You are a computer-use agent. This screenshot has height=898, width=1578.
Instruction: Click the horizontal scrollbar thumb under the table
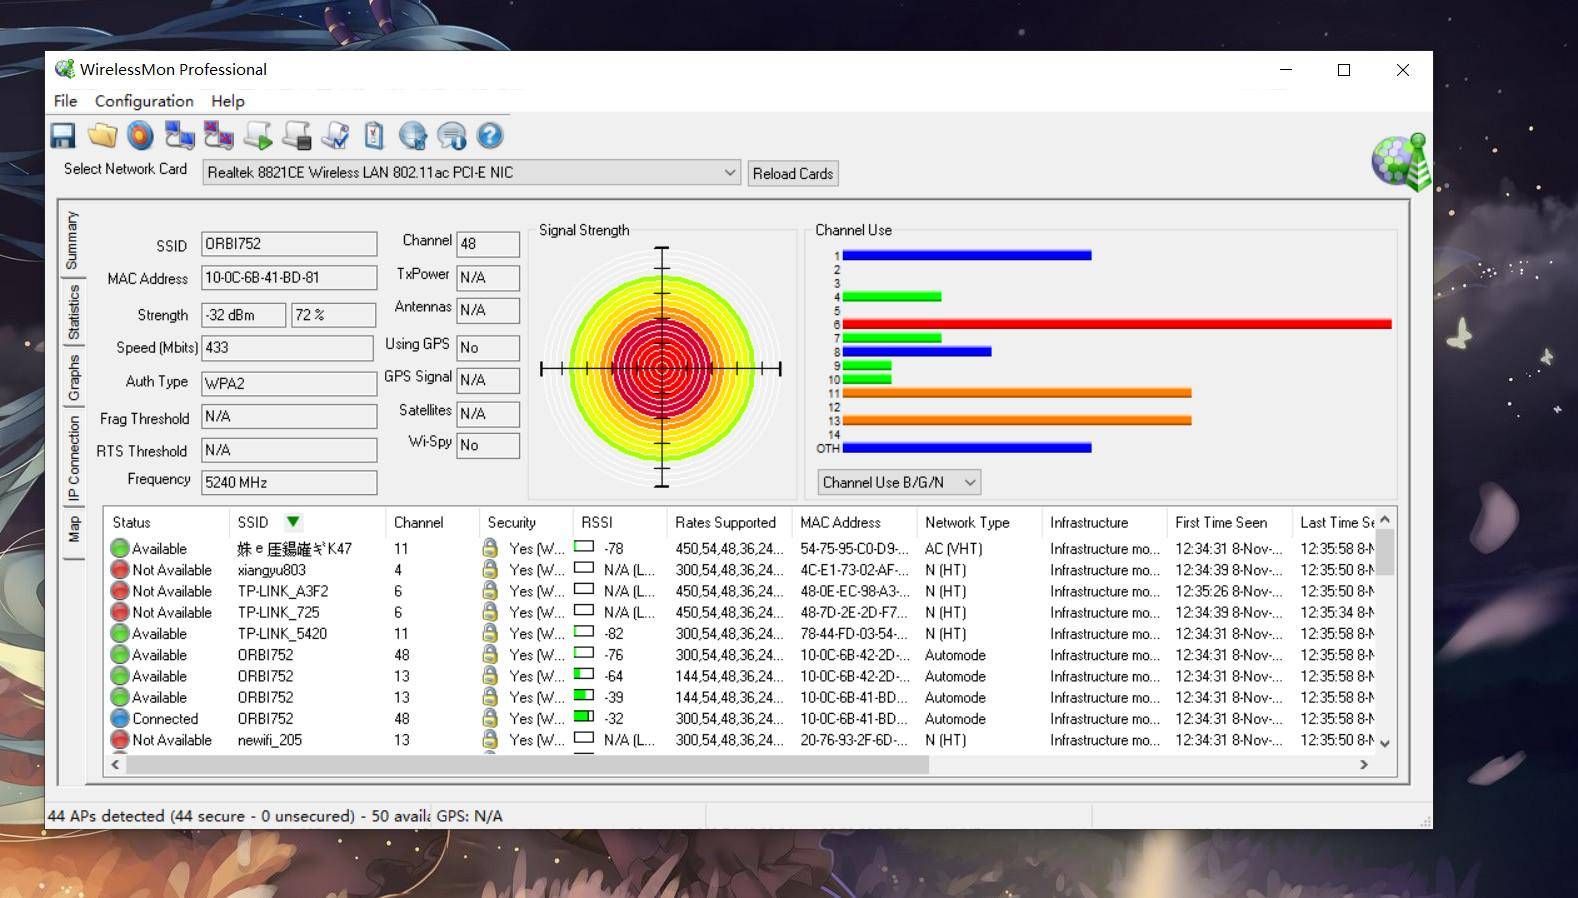[x=527, y=764]
